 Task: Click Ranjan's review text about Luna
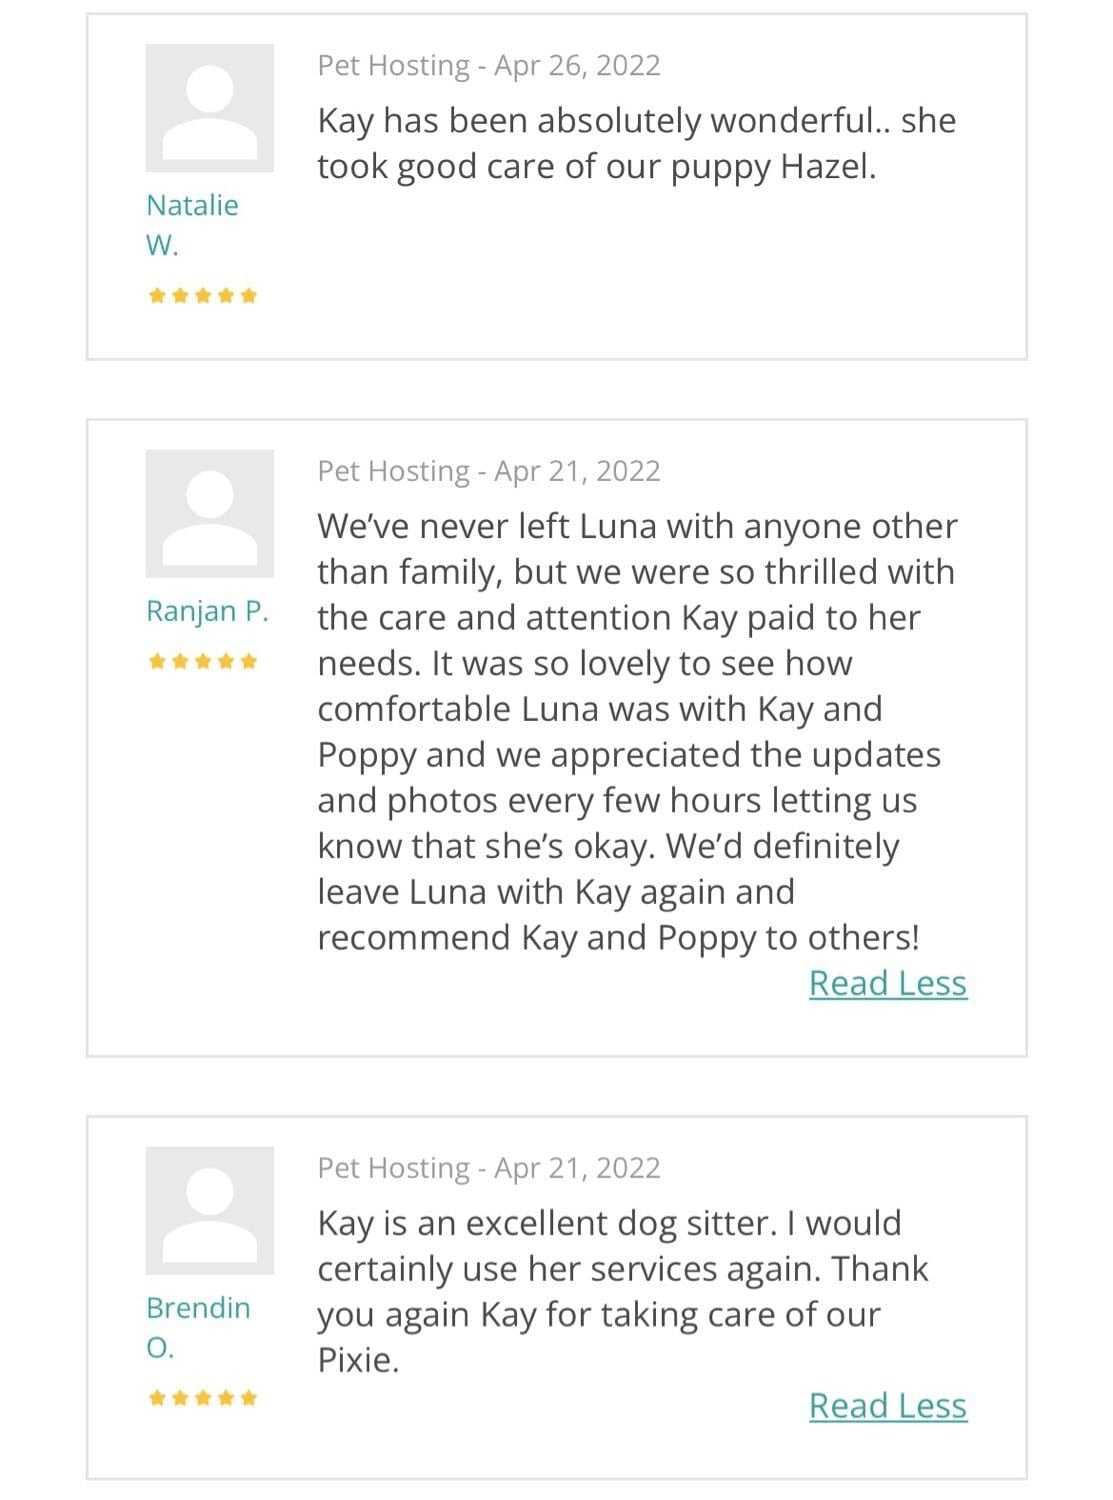coord(636,731)
